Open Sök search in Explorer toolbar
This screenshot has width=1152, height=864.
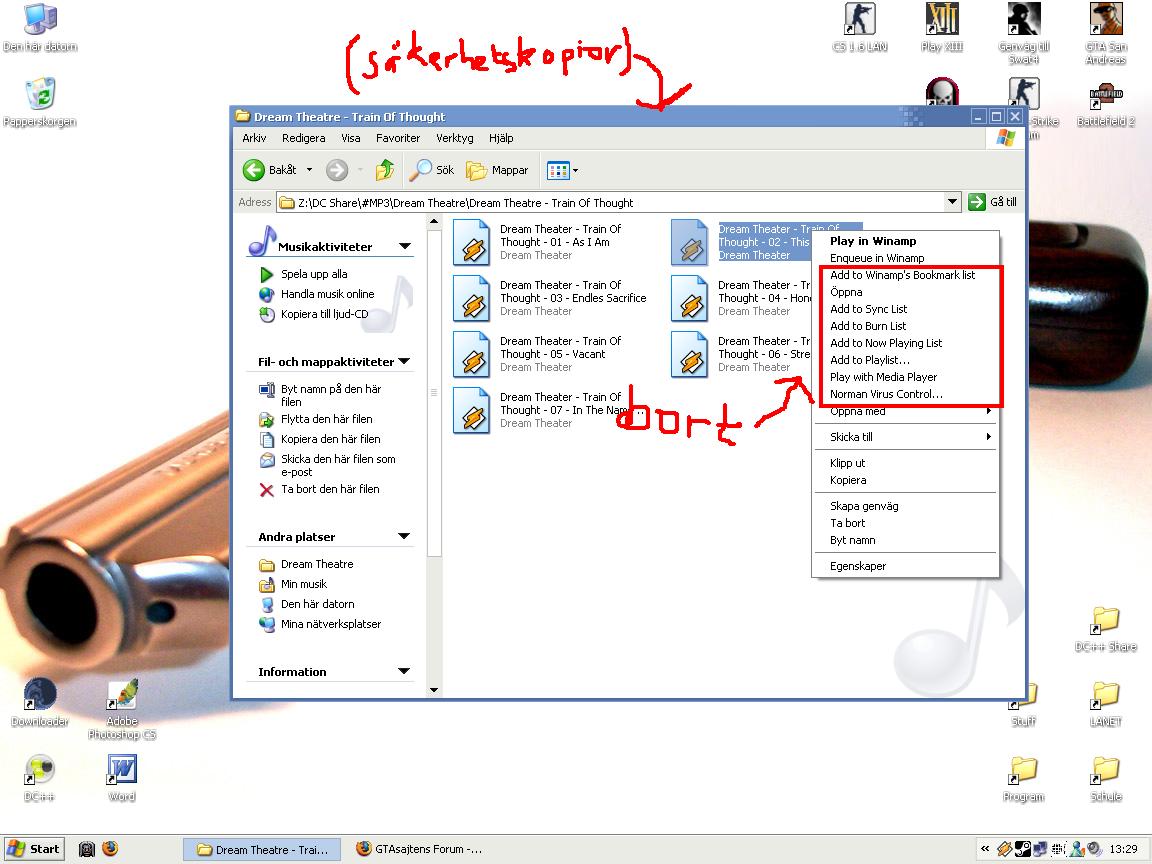(x=432, y=170)
